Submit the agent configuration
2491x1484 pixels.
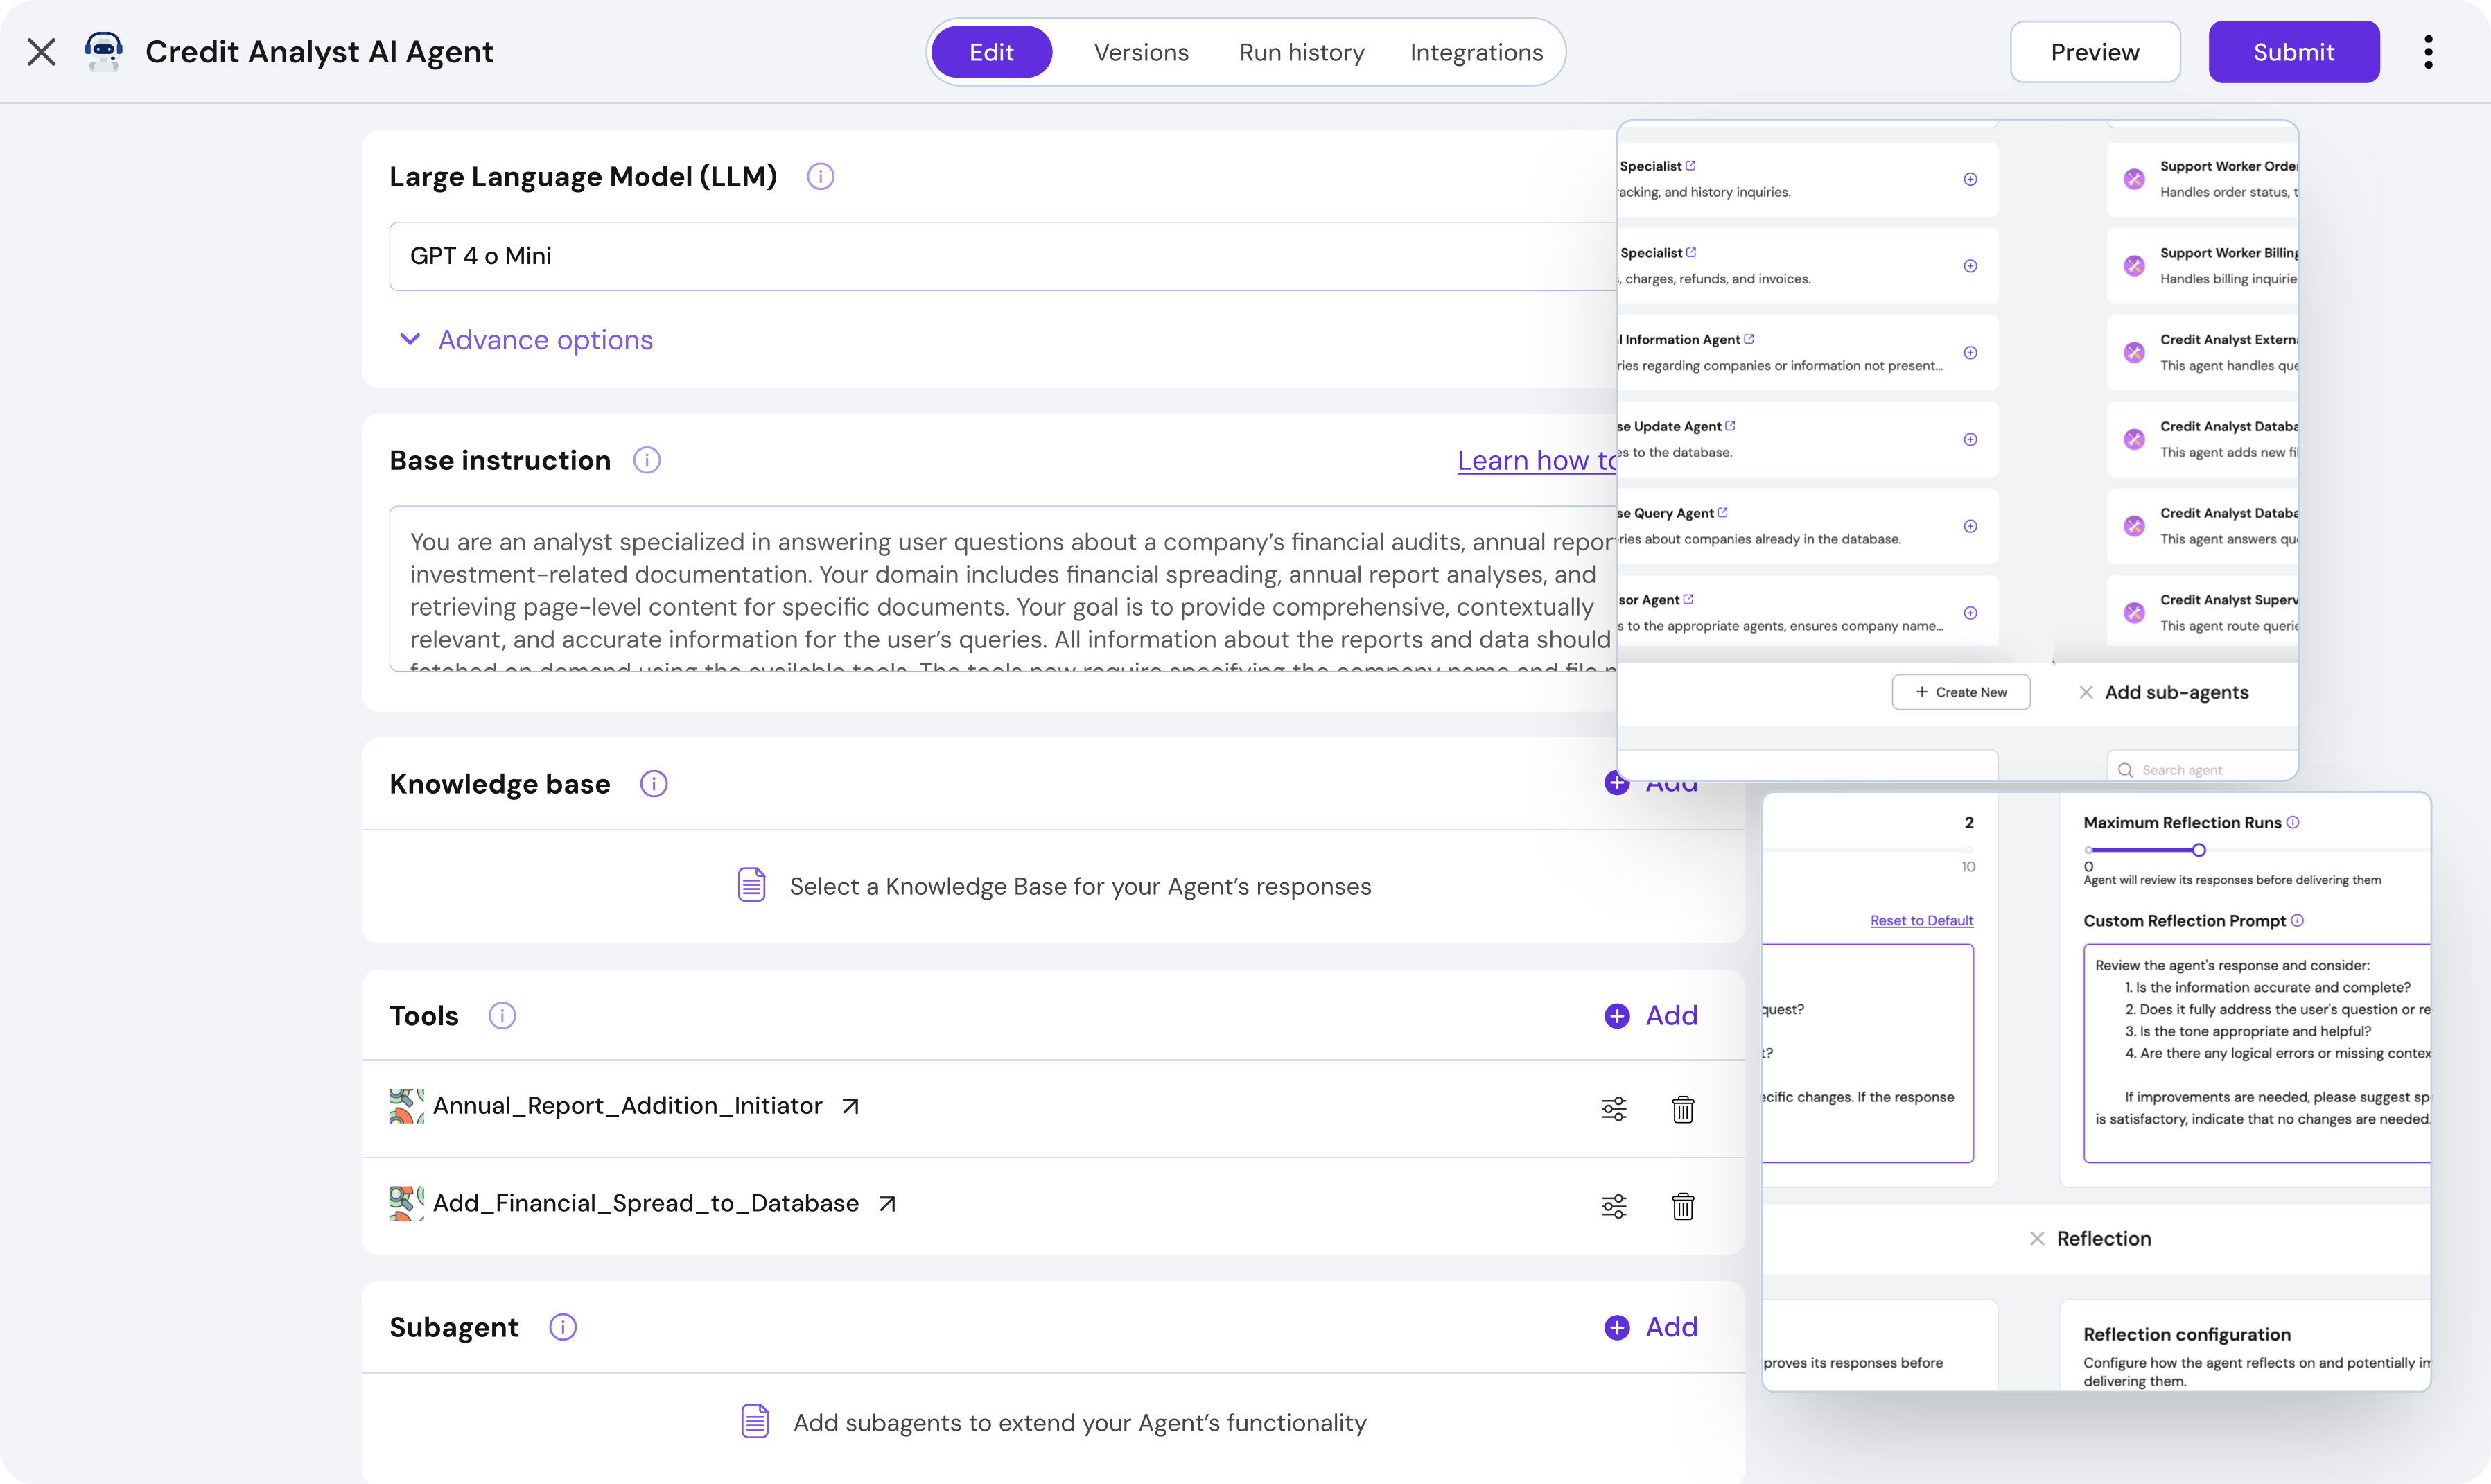pyautogui.click(x=2293, y=52)
